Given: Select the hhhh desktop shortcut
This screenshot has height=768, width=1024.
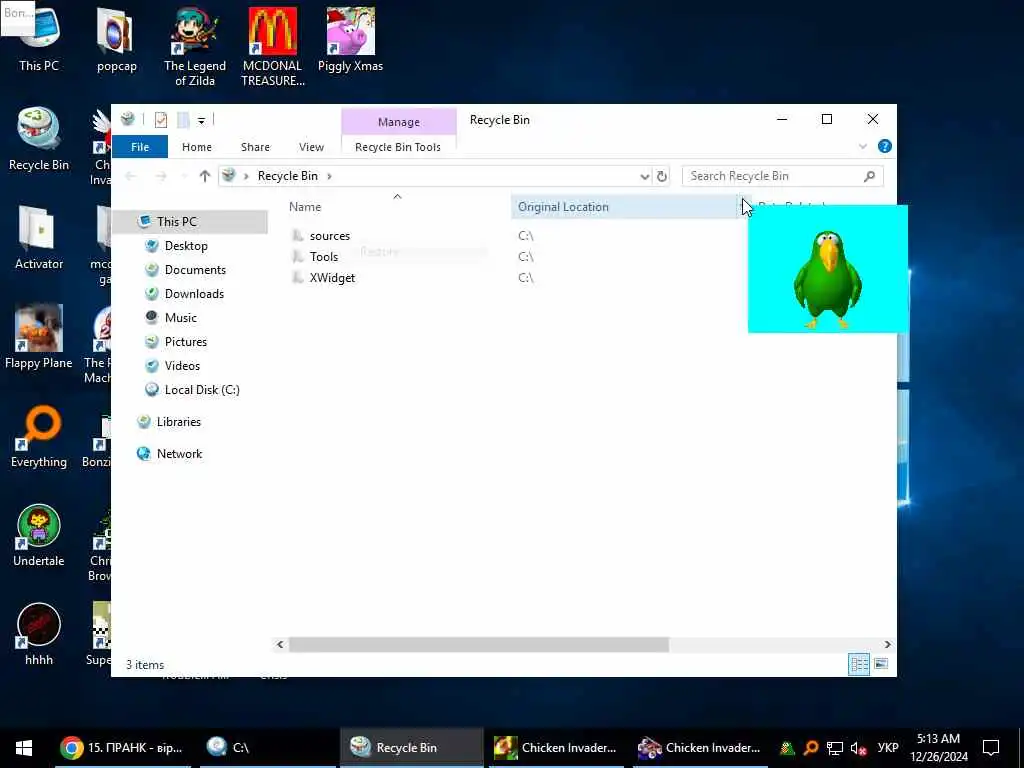Looking at the screenshot, I should tap(39, 634).
